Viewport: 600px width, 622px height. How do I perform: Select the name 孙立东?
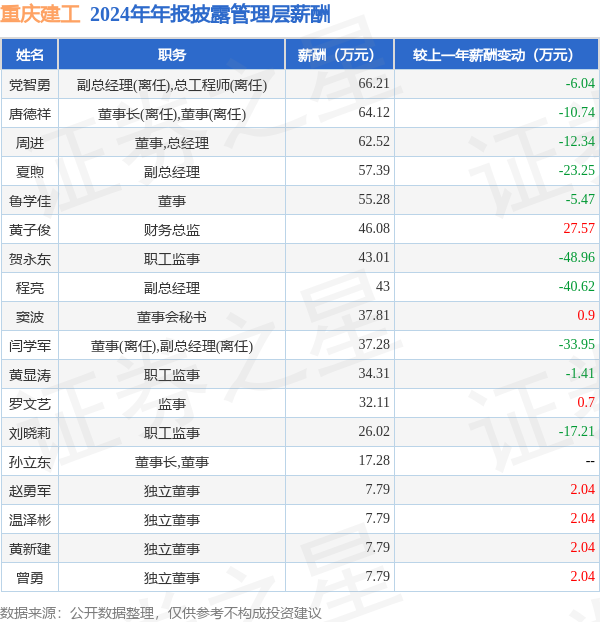pyautogui.click(x=30, y=462)
